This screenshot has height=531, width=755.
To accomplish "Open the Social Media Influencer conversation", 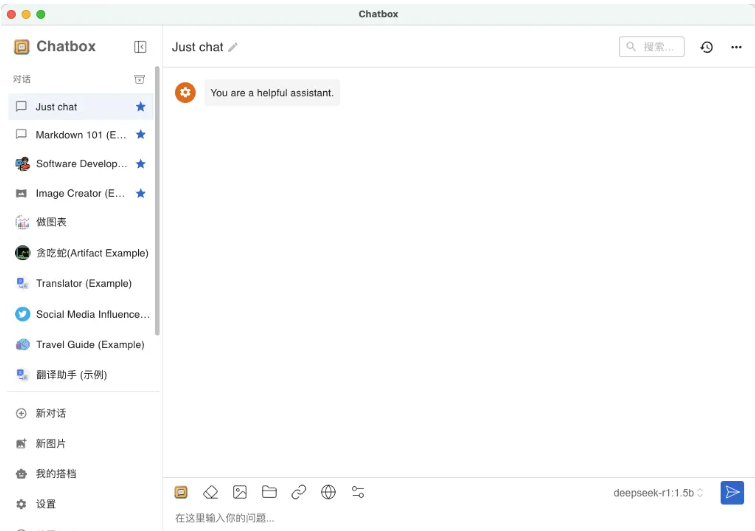I will [x=81, y=314].
